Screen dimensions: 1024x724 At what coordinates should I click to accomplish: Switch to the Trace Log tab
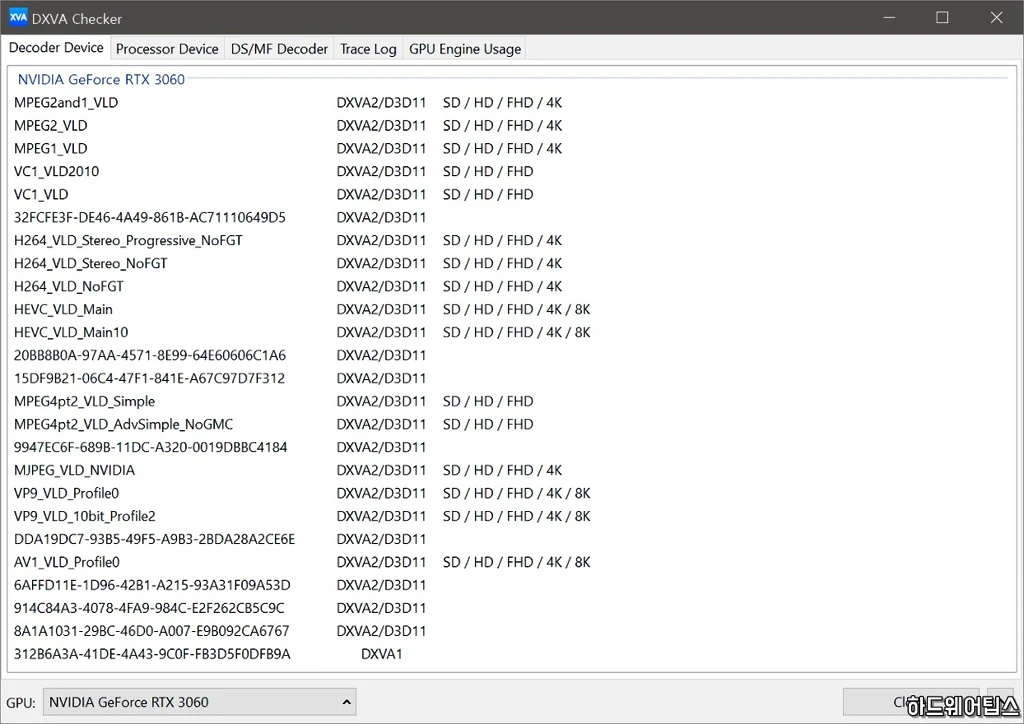[x=368, y=49]
